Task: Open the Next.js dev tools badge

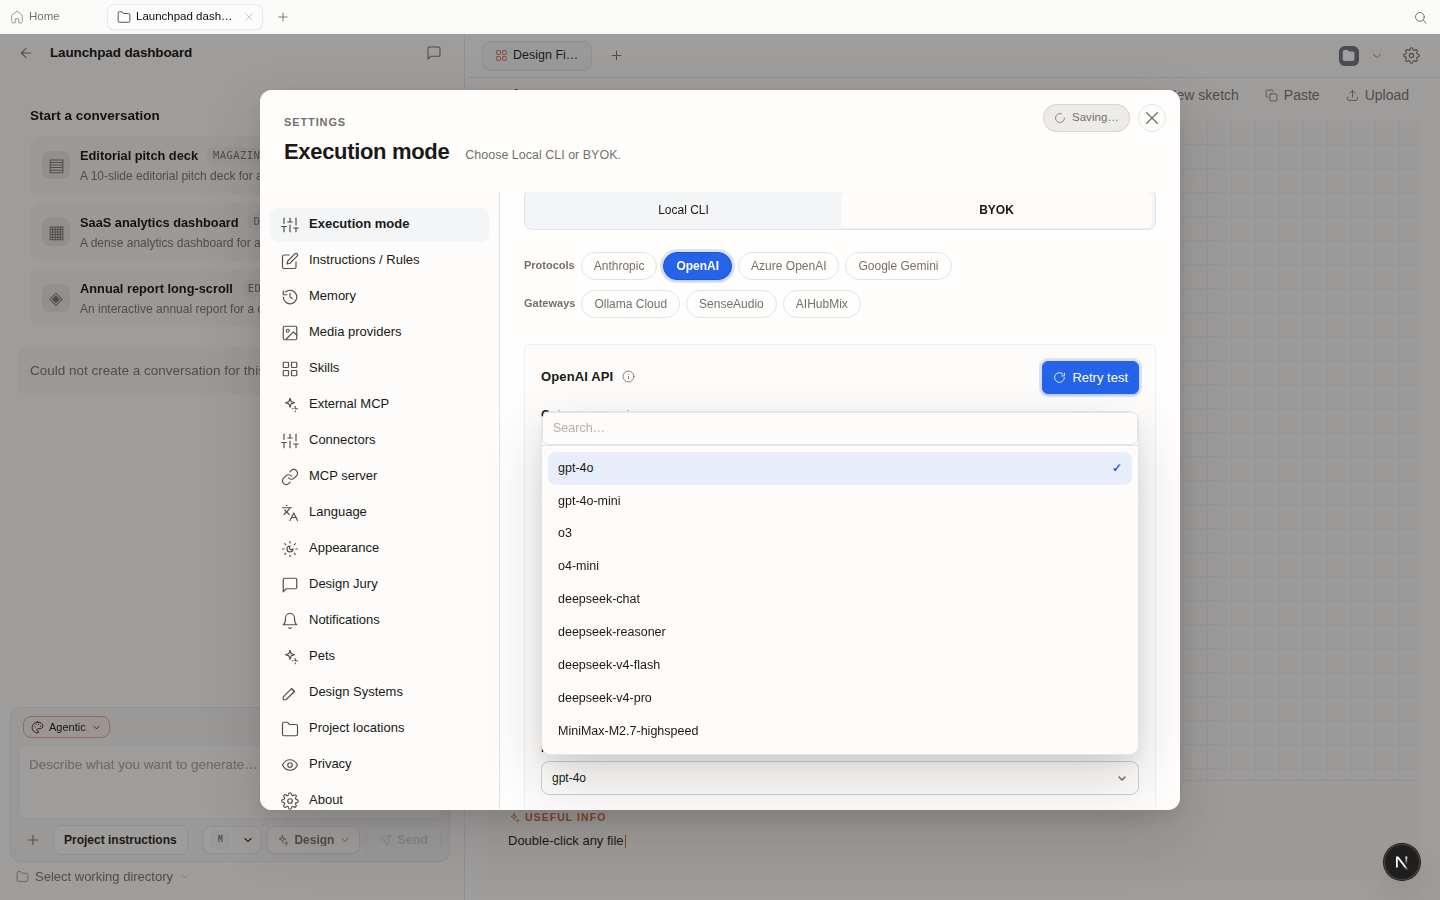Action: [1402, 862]
